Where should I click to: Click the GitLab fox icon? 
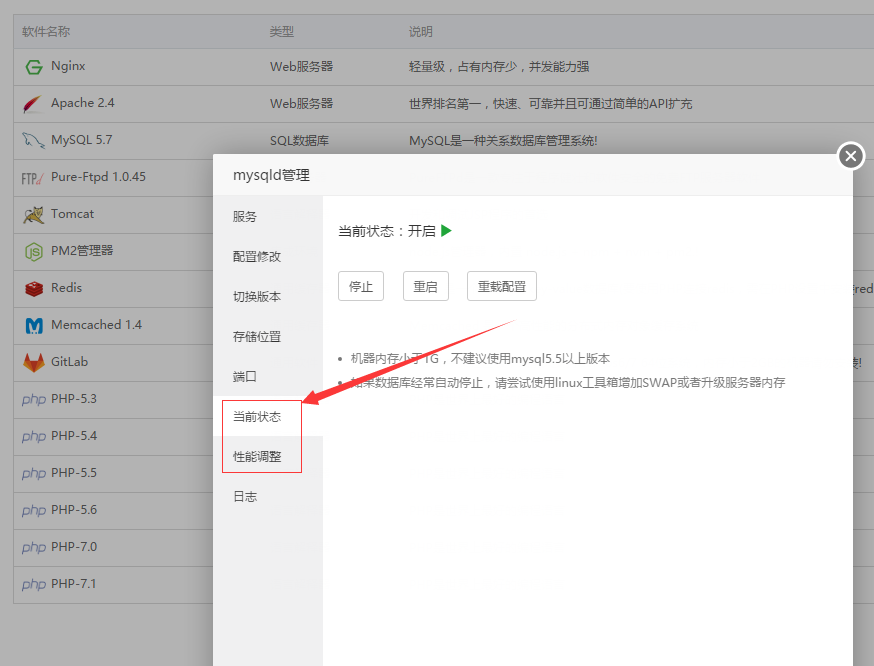coord(33,362)
